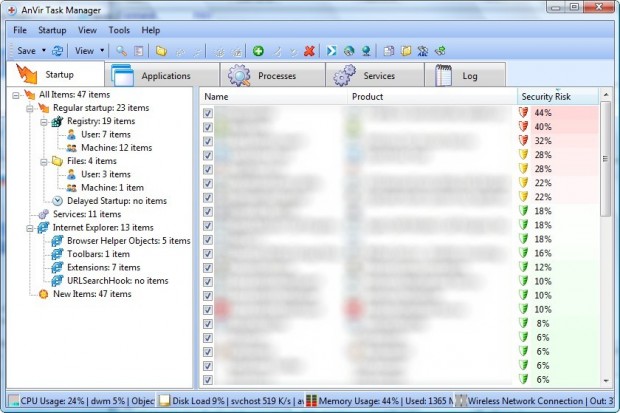
Task: Toggle the checkbox on the 12% risk row
Action: click(208, 267)
